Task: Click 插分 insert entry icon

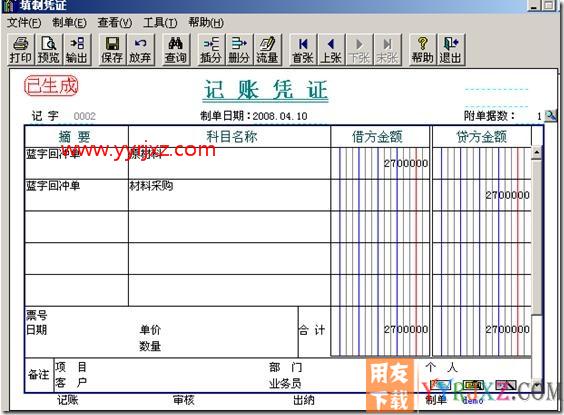Action: click(211, 50)
